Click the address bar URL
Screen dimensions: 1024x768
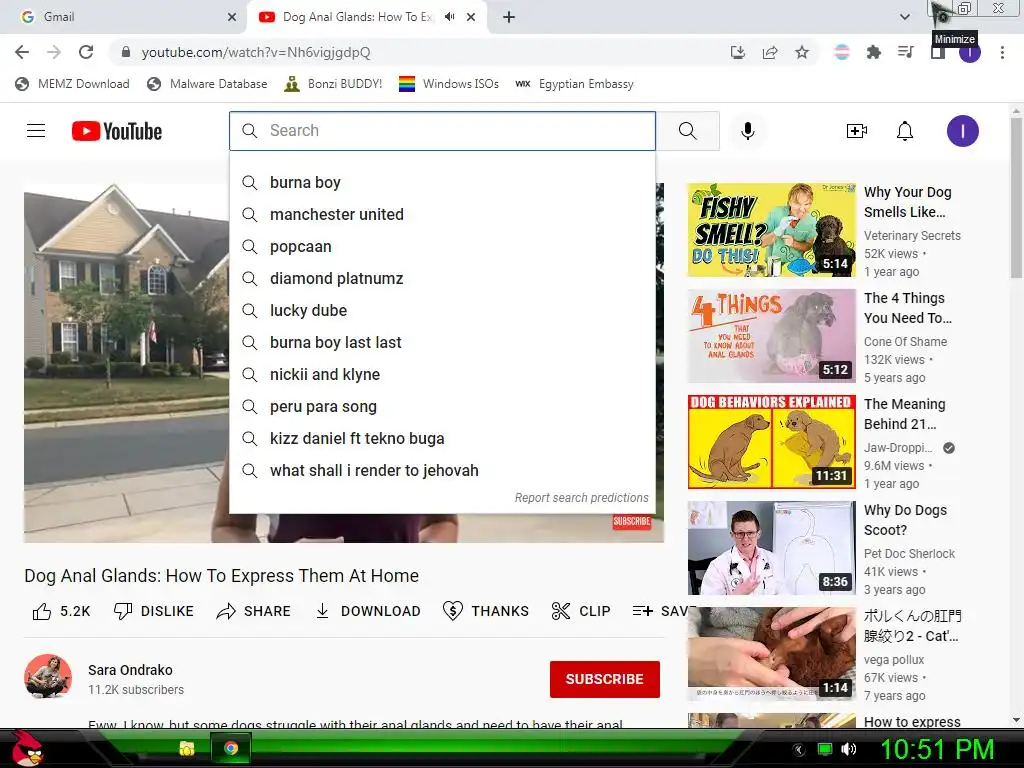(x=256, y=52)
